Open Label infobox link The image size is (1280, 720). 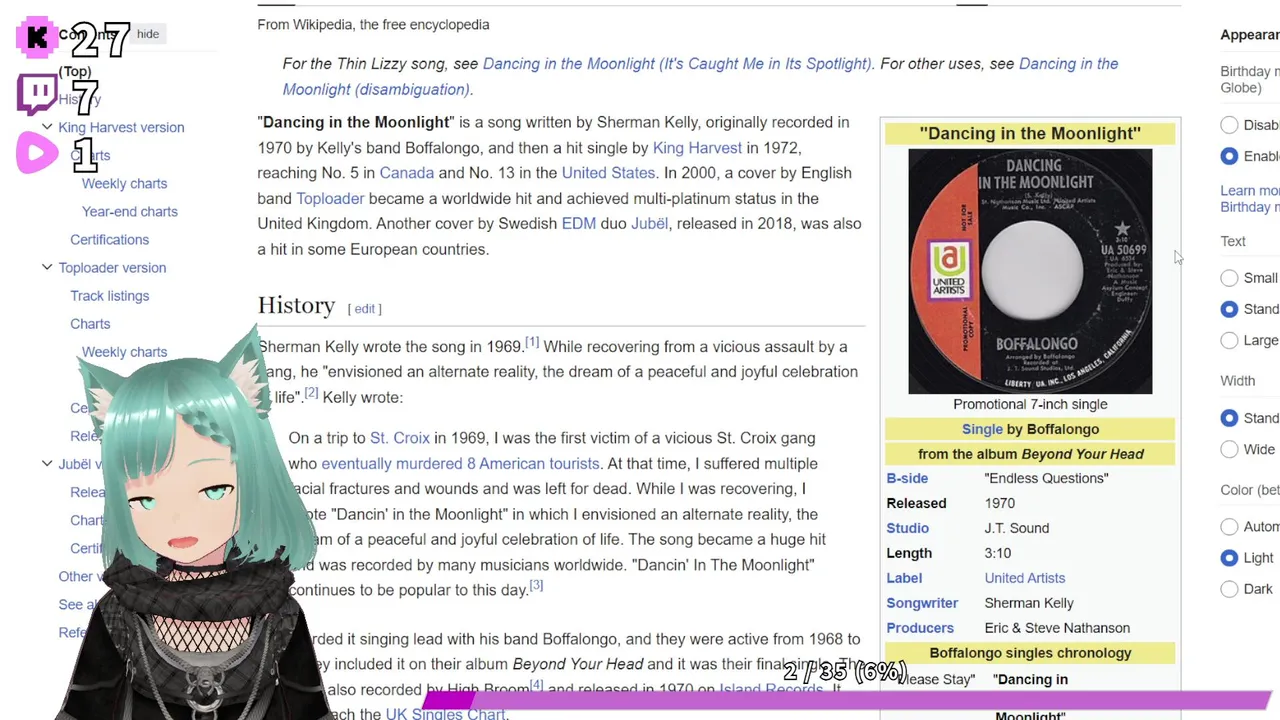tap(904, 578)
